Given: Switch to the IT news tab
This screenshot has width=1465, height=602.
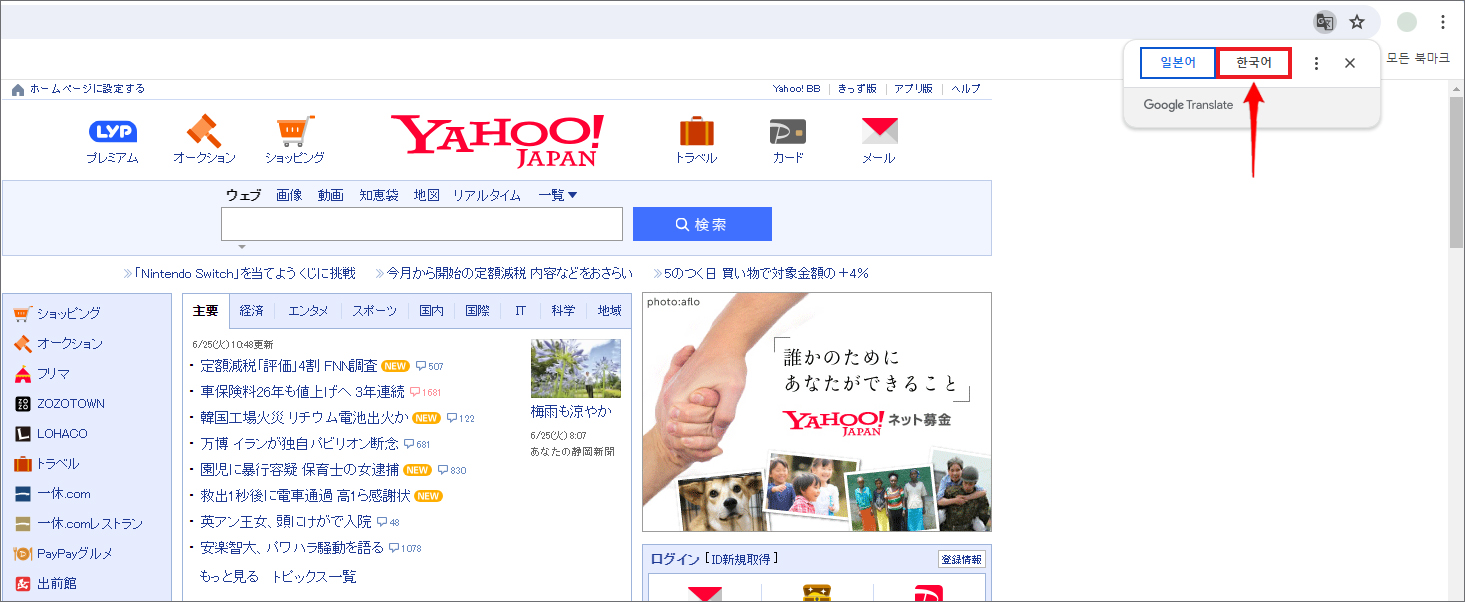Looking at the screenshot, I should coord(521,311).
